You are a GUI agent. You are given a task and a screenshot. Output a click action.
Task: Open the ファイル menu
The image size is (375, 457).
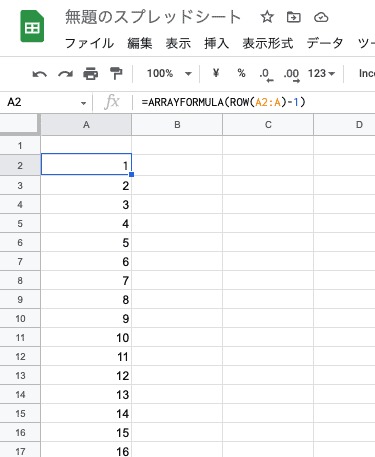[89, 43]
